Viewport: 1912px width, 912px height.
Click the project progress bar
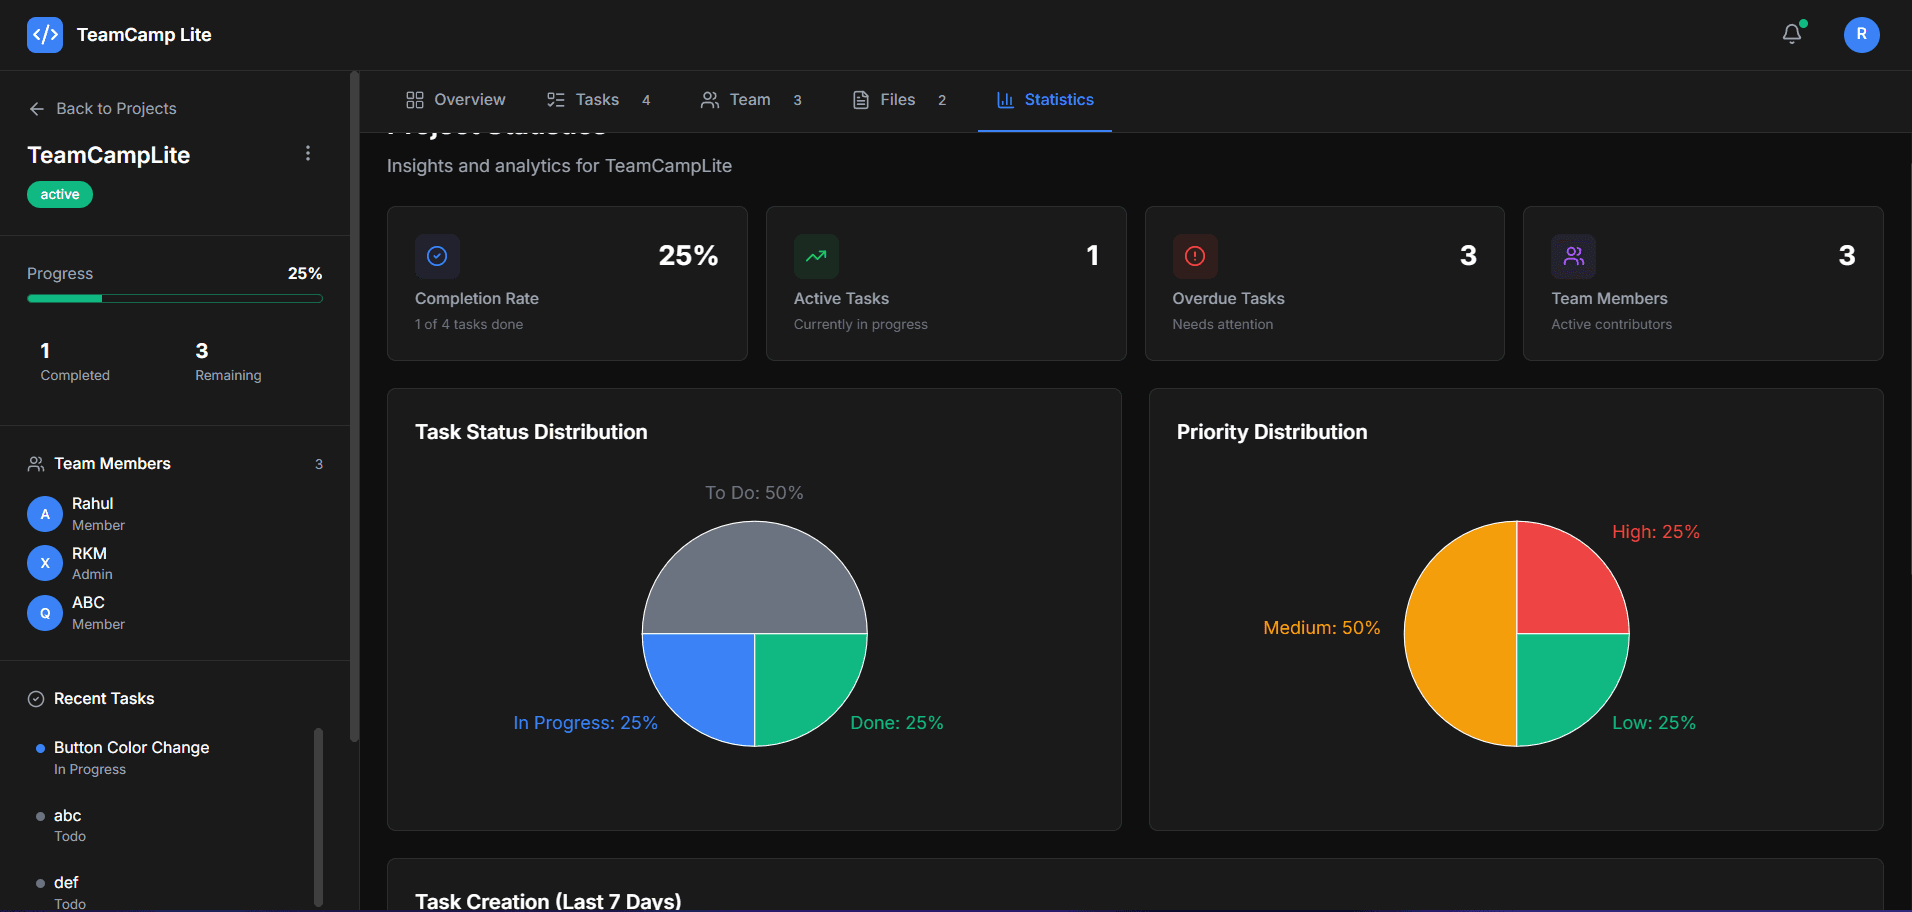[175, 298]
